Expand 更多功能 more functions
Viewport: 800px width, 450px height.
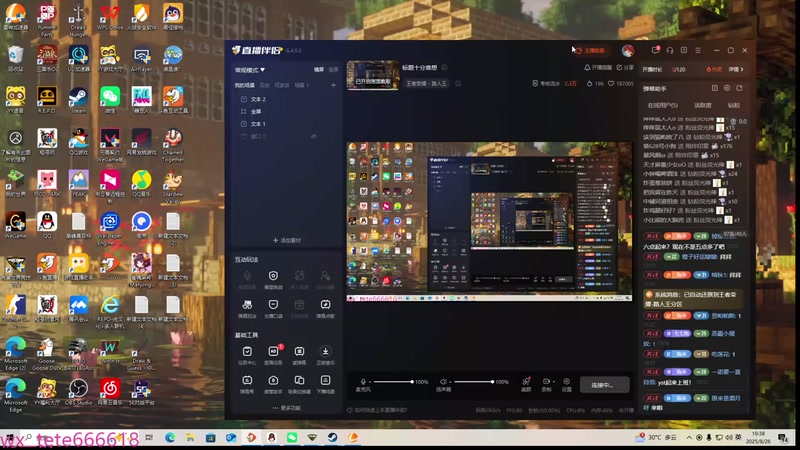(287, 408)
